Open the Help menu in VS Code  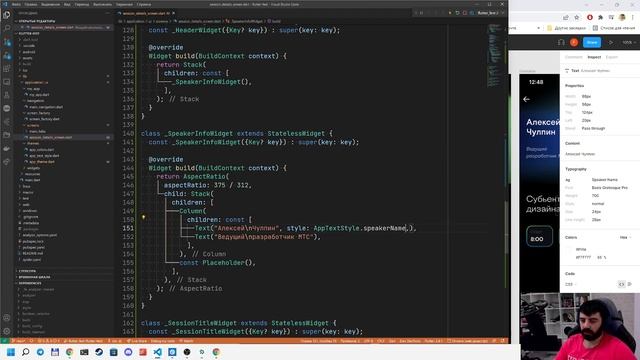coord(144,4)
